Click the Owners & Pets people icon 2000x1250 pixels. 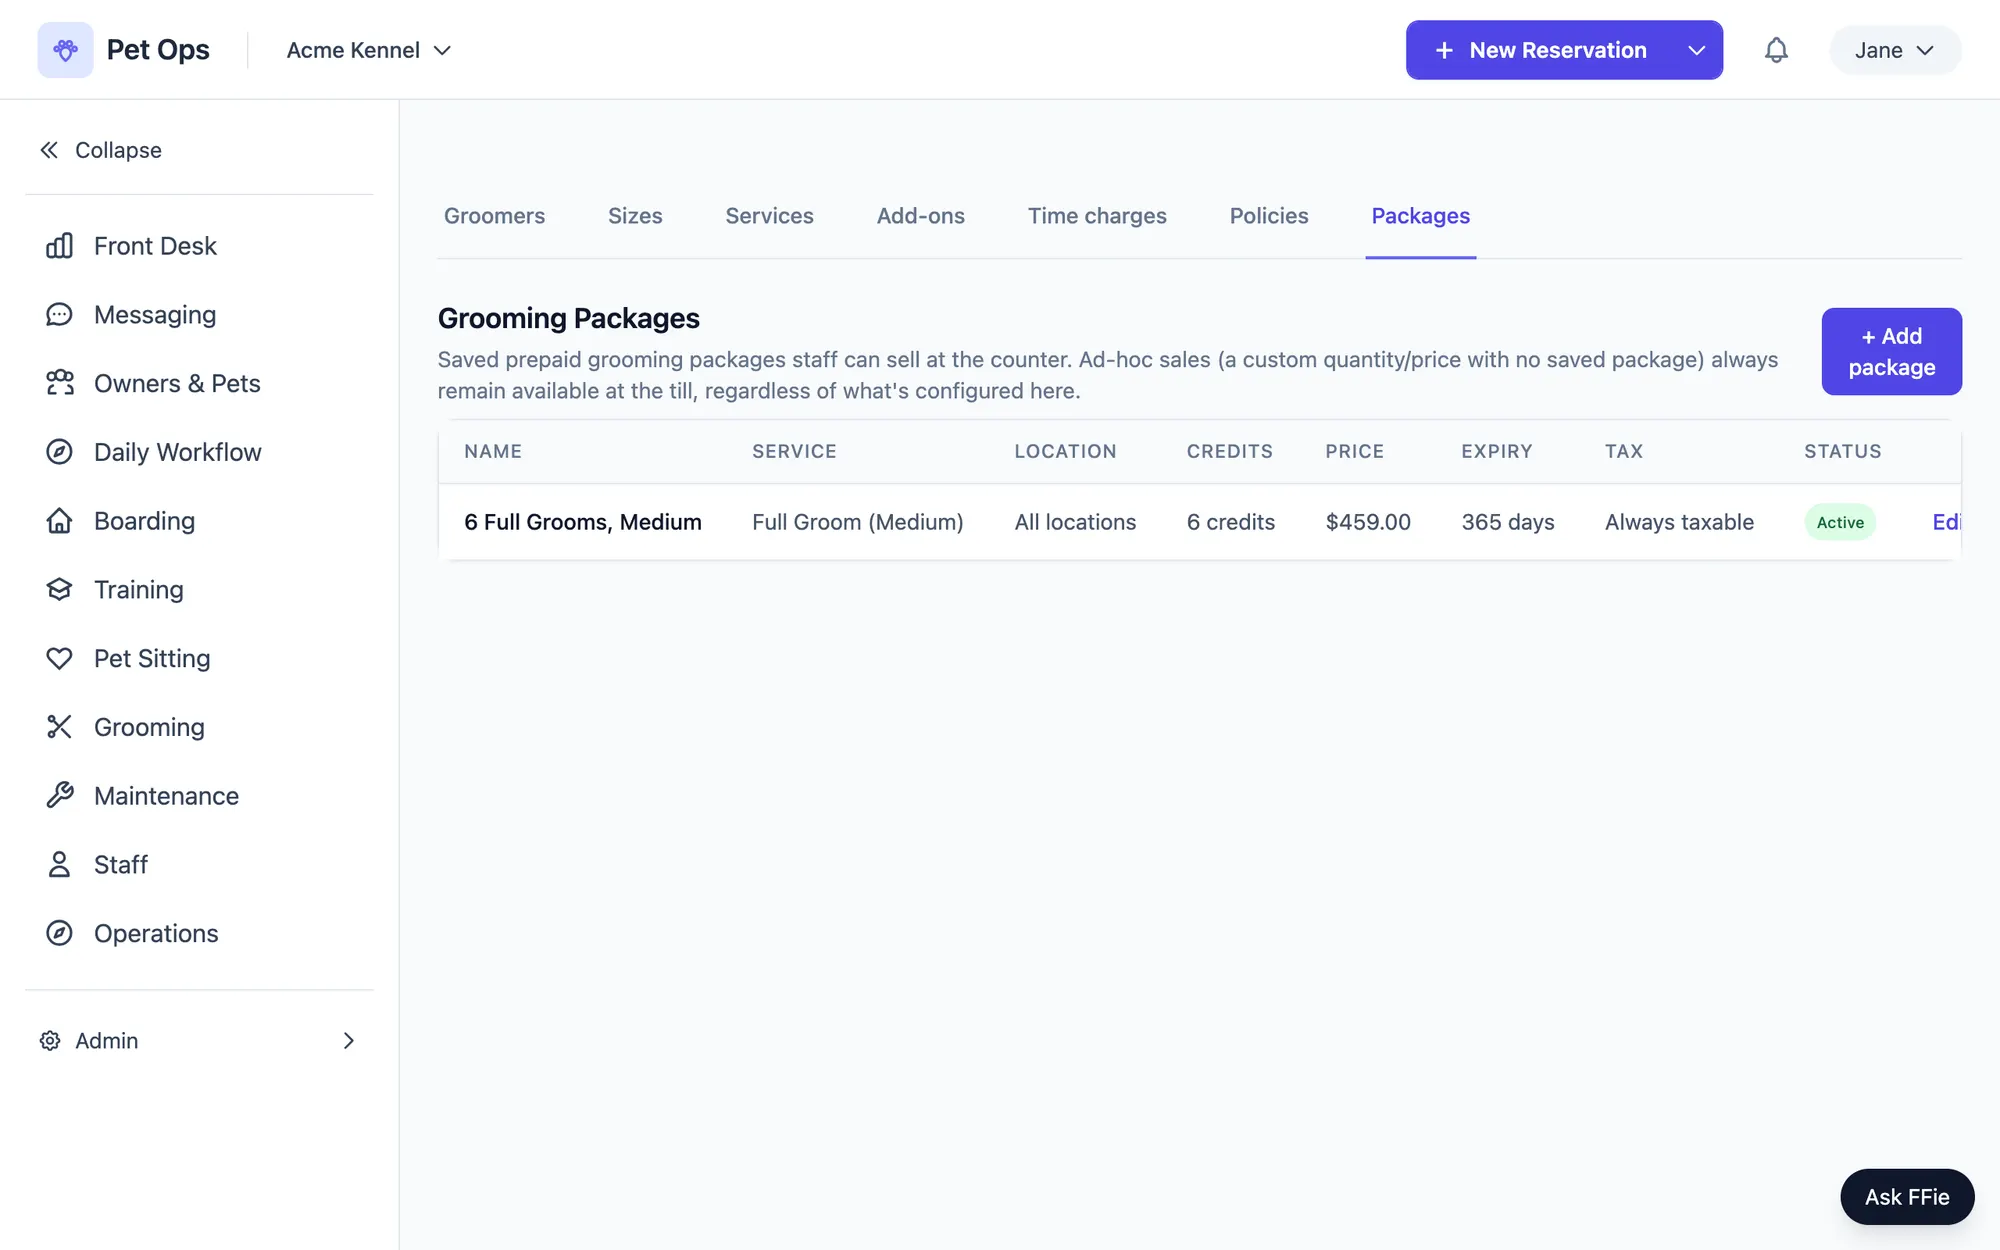coord(59,383)
